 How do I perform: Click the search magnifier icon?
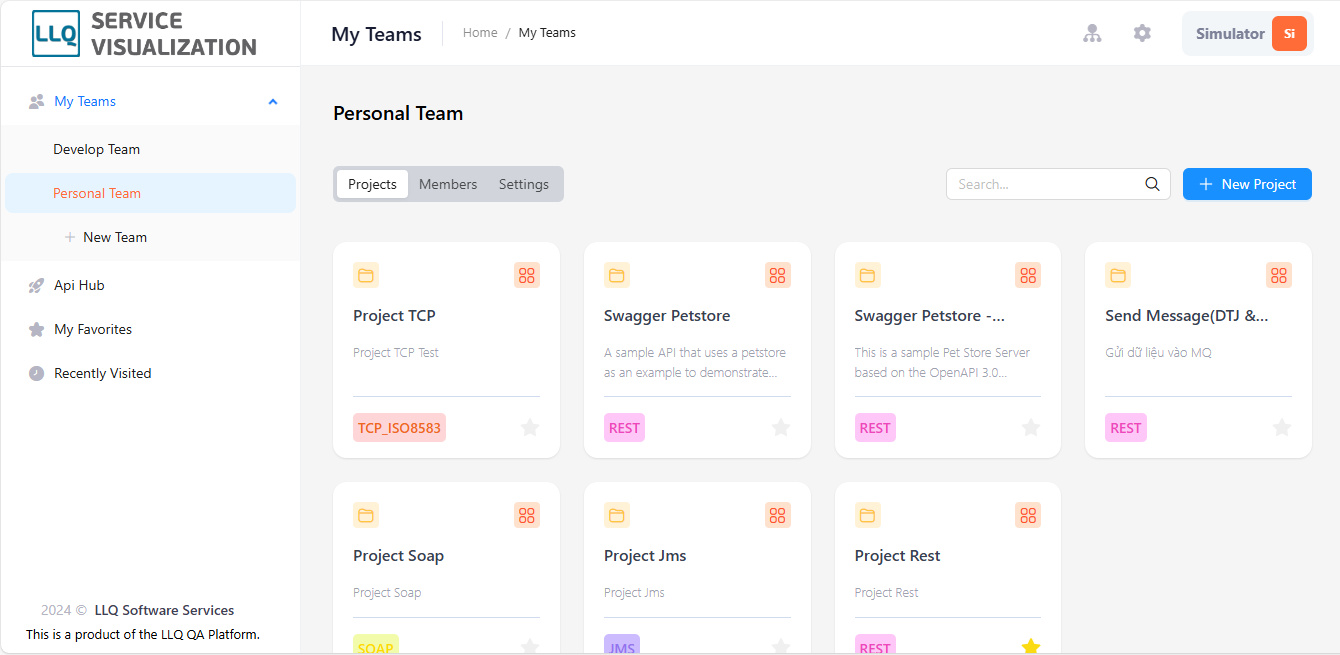click(x=1152, y=184)
